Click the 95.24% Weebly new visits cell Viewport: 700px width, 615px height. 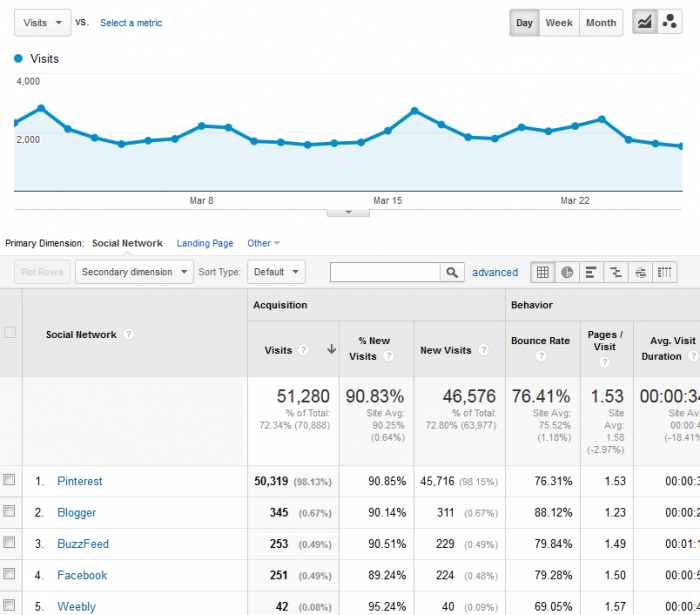pos(387,607)
